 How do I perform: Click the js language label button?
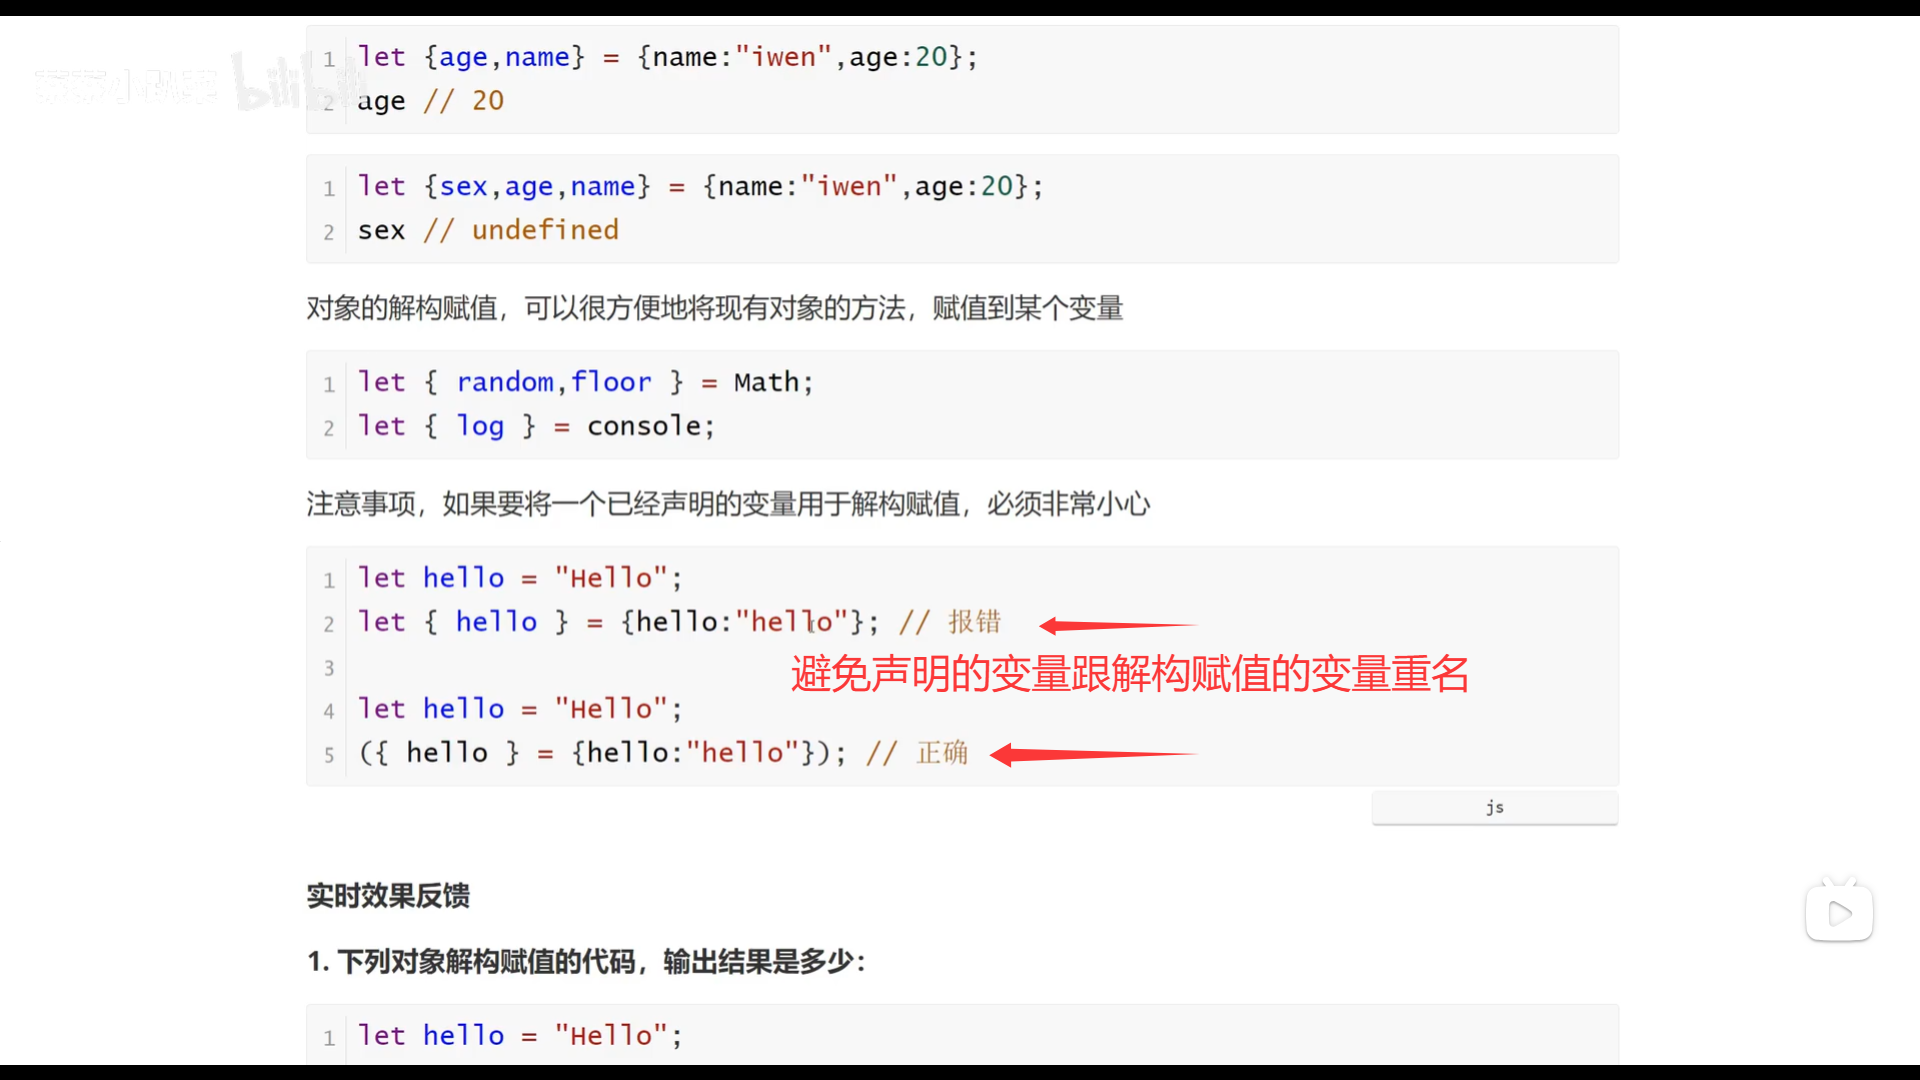pyautogui.click(x=1494, y=808)
